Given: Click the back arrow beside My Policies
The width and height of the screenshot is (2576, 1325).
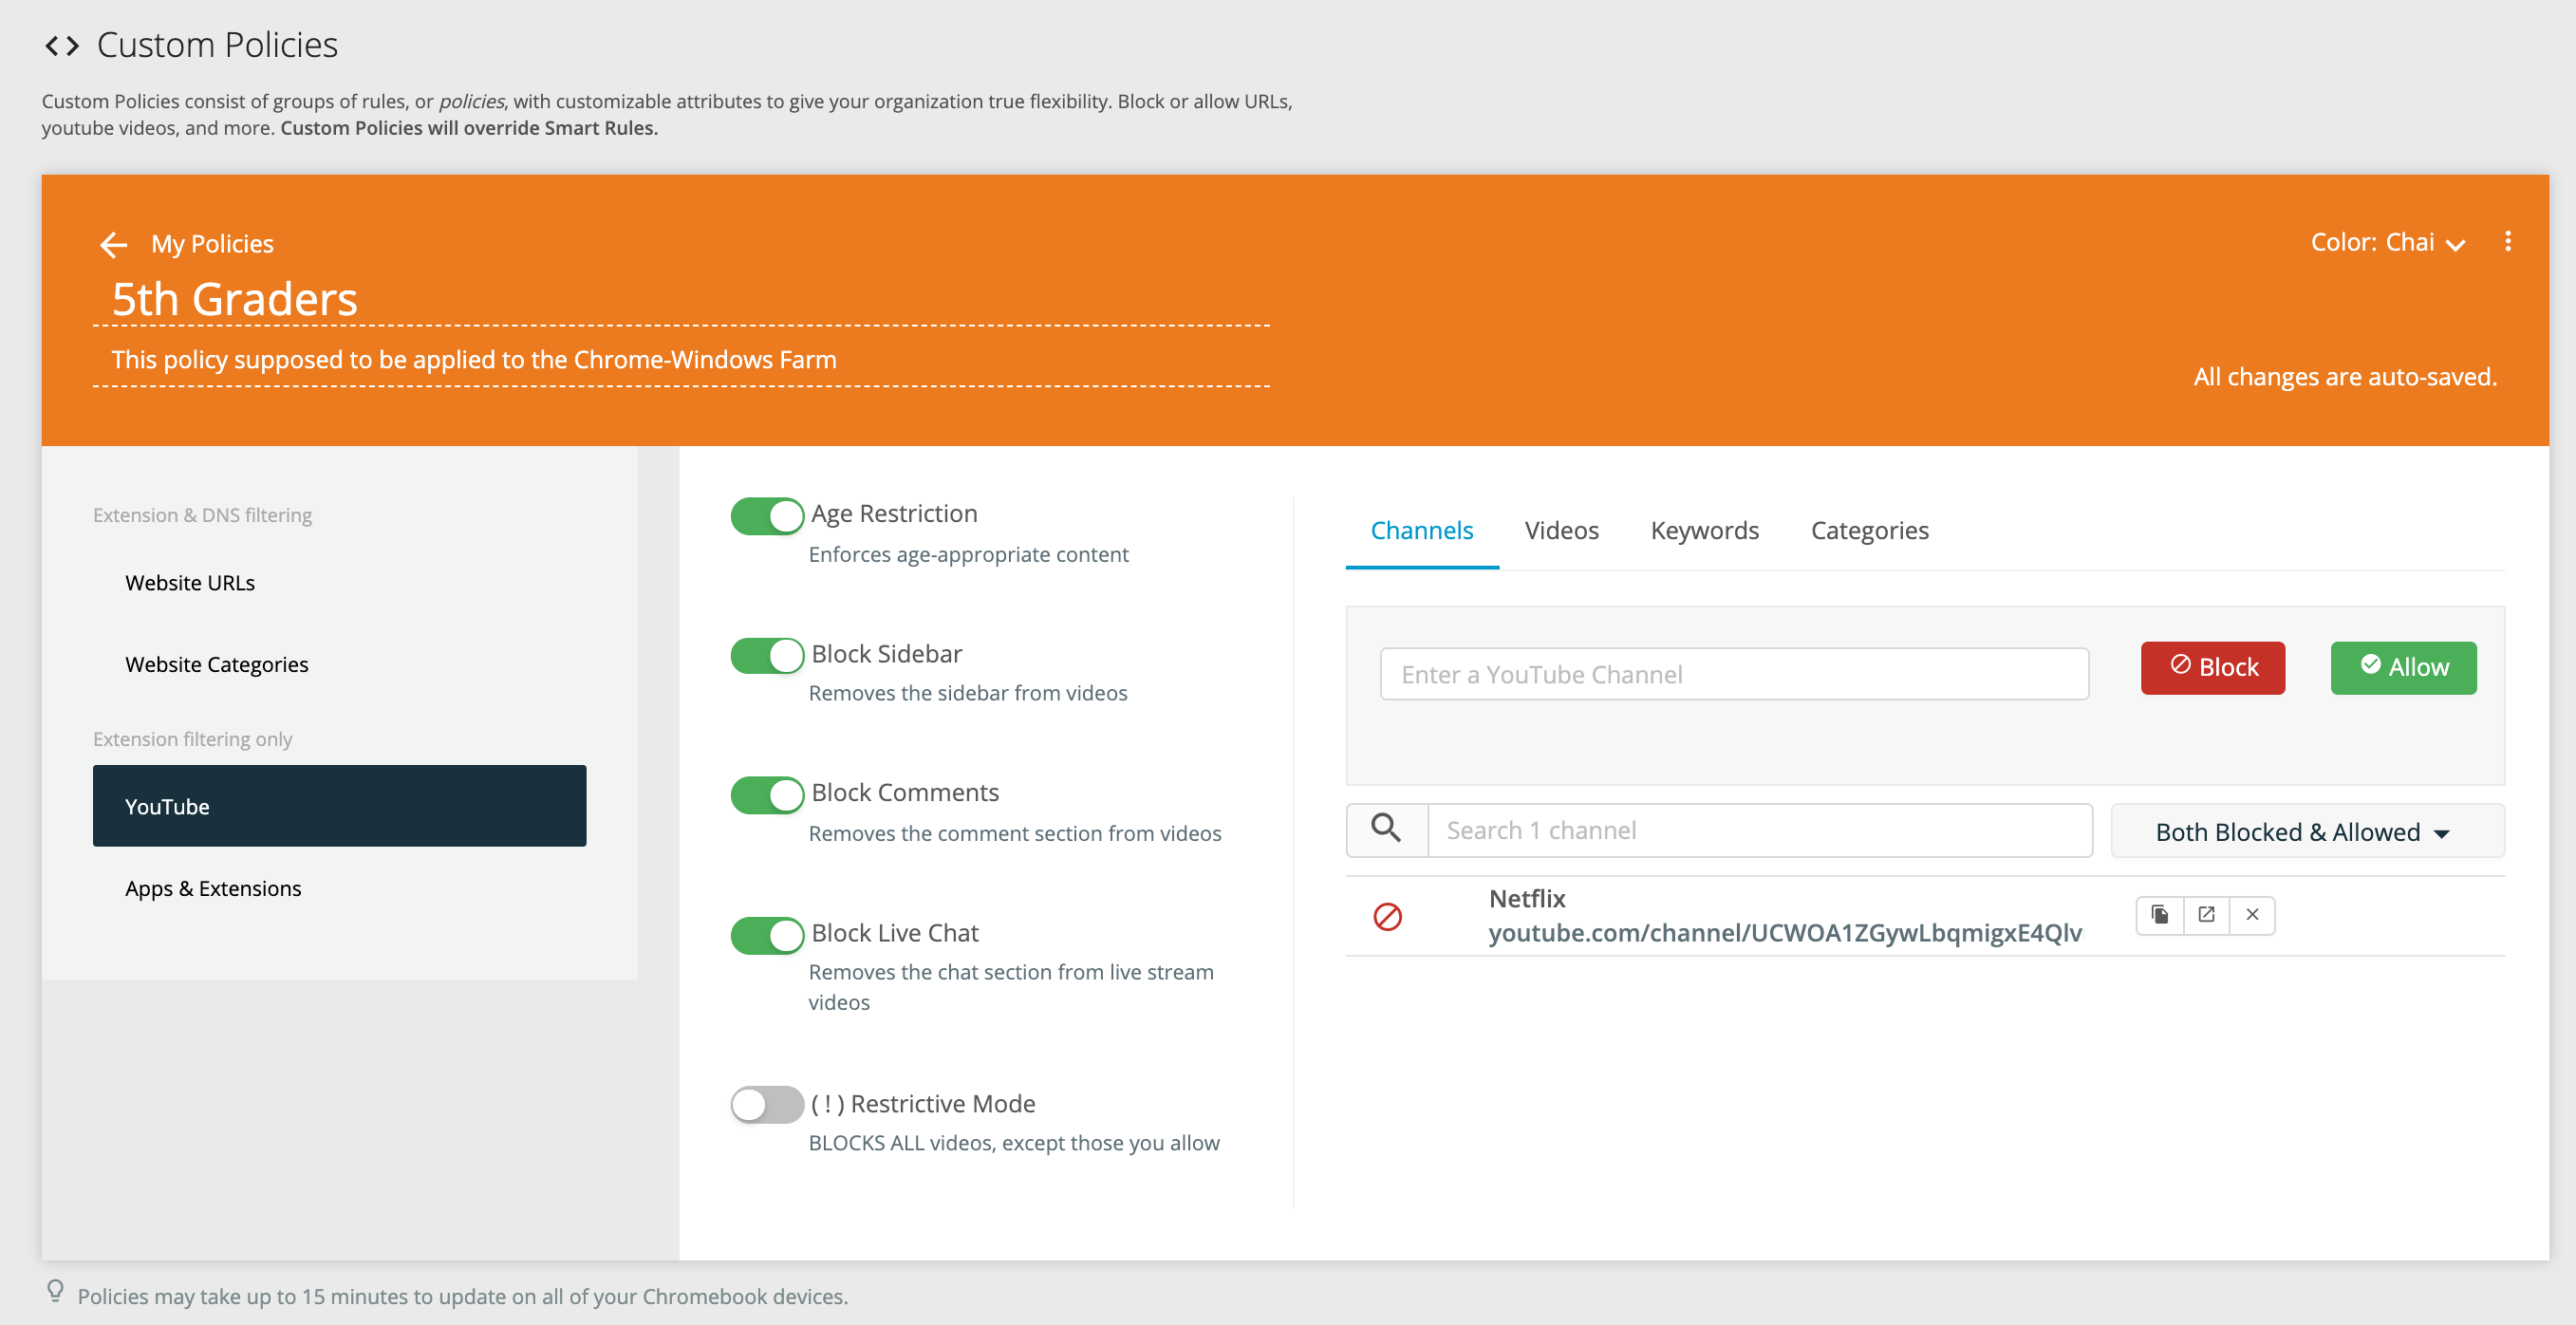Looking at the screenshot, I should 114,244.
